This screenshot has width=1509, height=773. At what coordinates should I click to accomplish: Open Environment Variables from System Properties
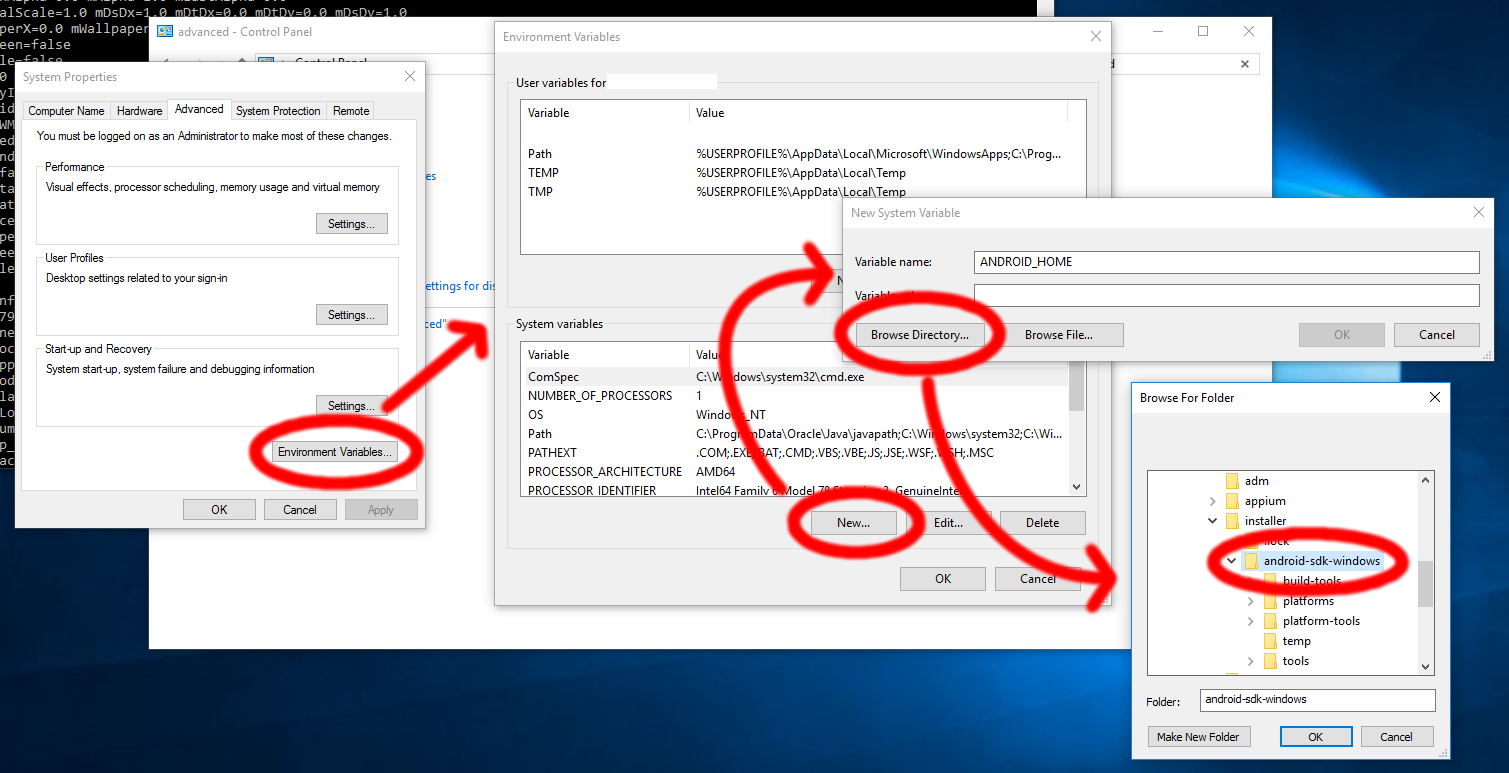point(336,452)
